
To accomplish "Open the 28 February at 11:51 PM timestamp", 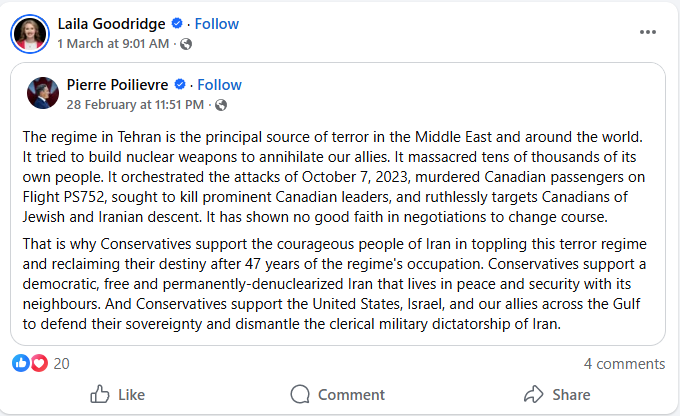I will pyautogui.click(x=135, y=105).
